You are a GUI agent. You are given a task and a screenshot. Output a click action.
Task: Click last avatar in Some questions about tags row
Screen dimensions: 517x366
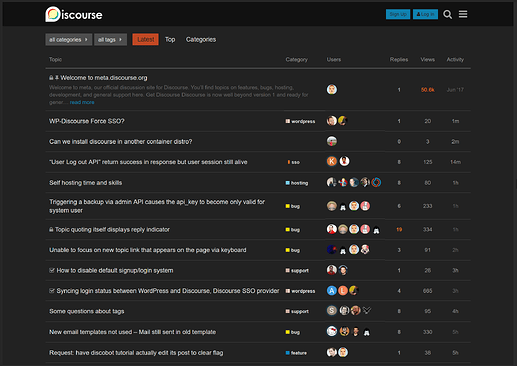coord(367,311)
